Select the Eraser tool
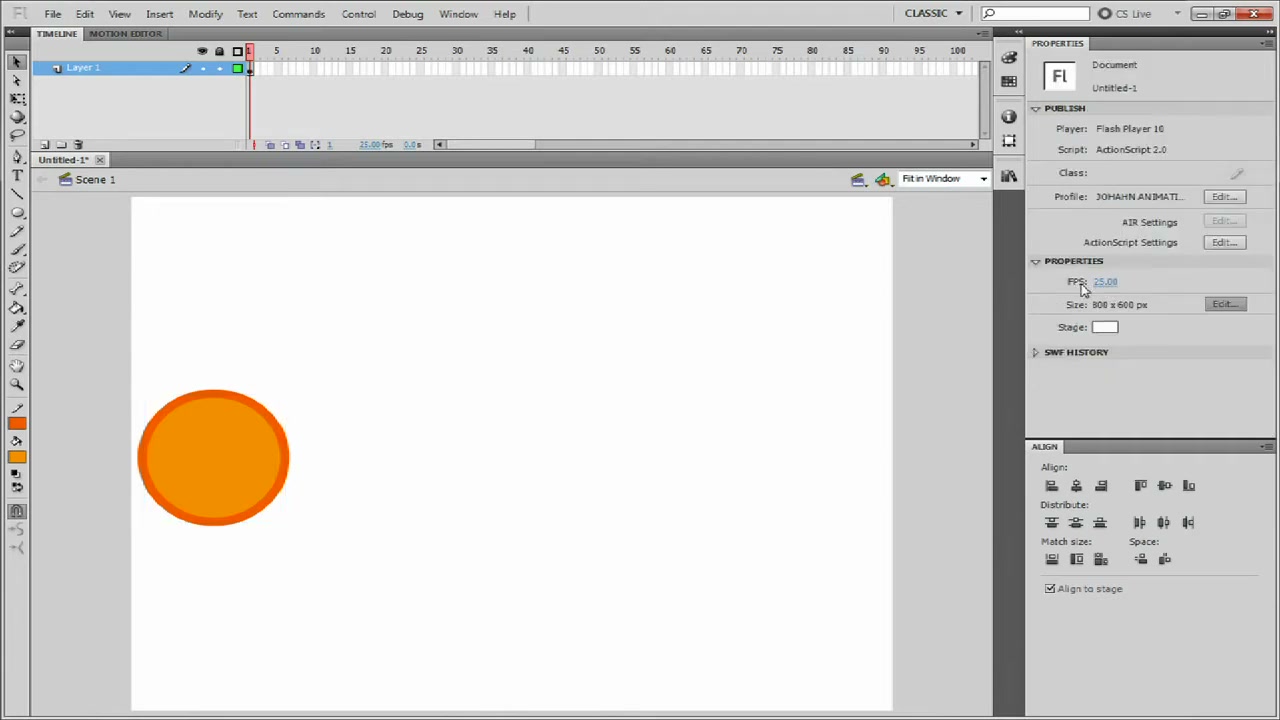The height and width of the screenshot is (720, 1280). point(17,345)
